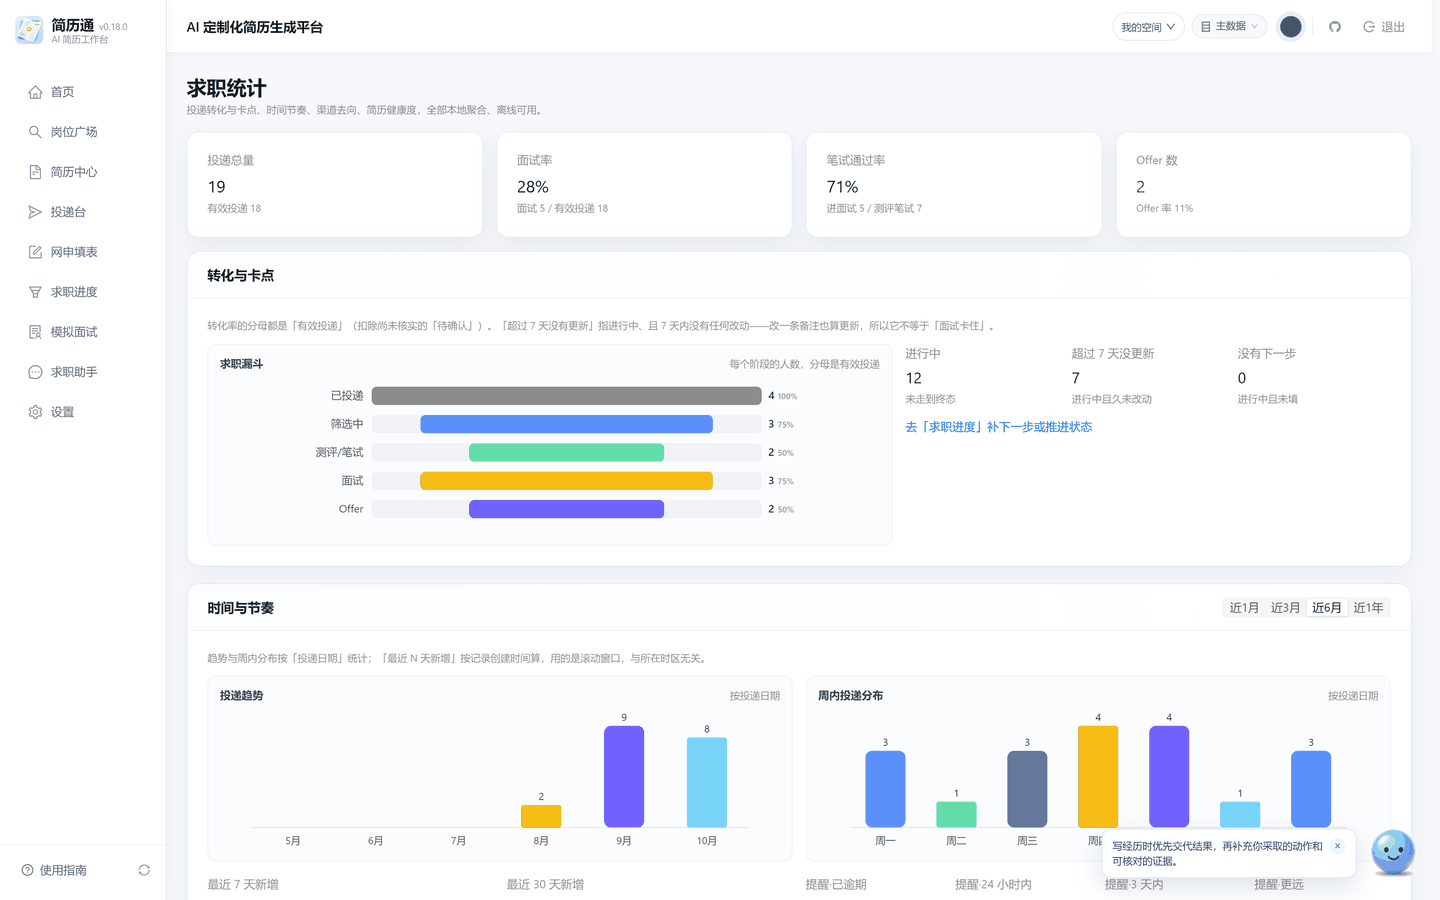The height and width of the screenshot is (900, 1440).
Task: Open the 使用指南 user guide
Action: tap(54, 870)
